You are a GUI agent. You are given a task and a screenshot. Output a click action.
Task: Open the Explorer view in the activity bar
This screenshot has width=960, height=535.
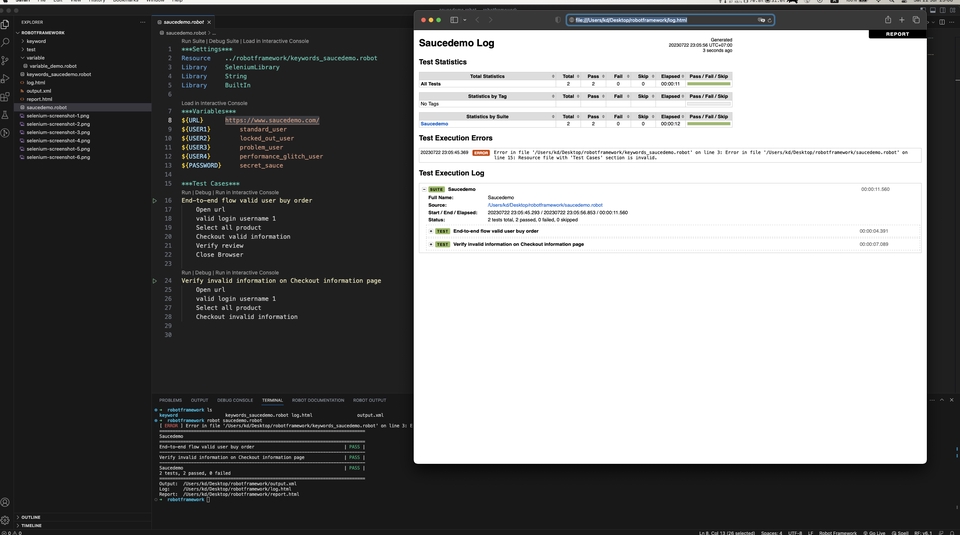5,24
